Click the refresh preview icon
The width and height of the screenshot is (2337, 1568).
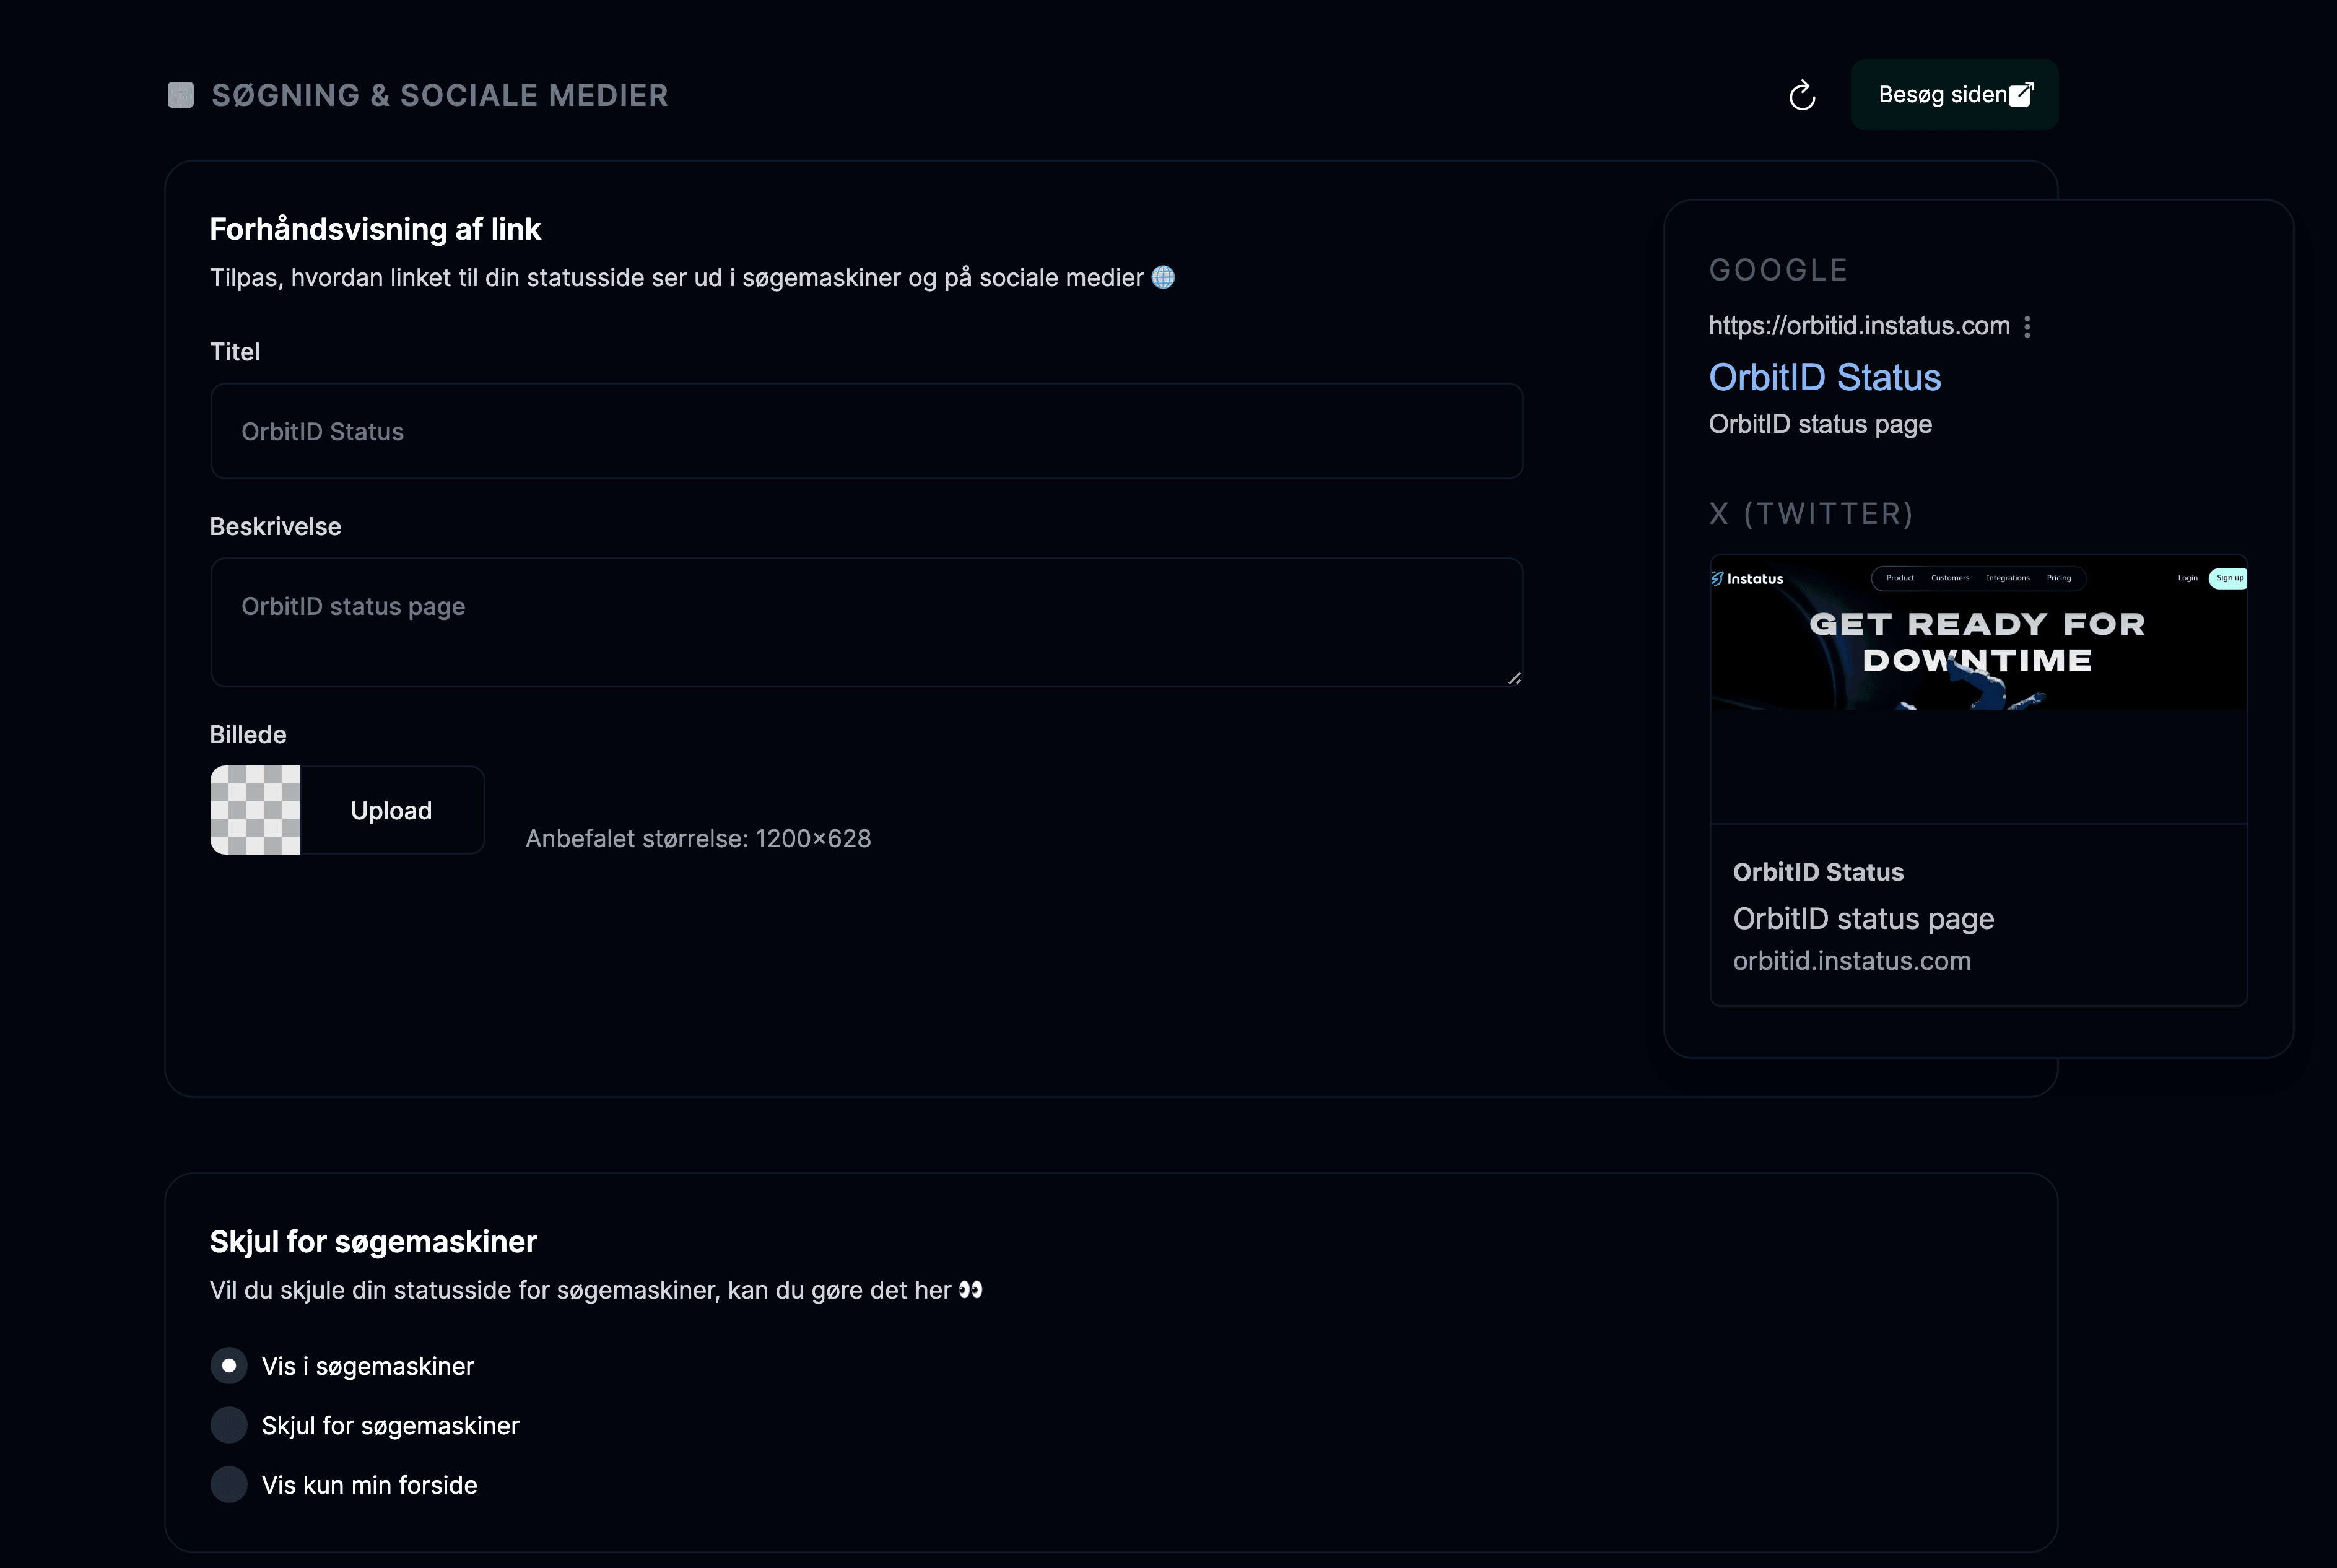click(1802, 95)
